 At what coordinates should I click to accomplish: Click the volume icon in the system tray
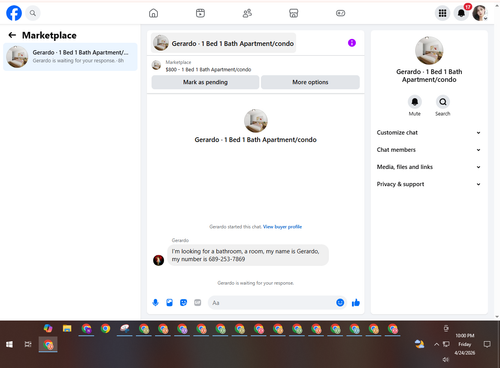[446, 359]
